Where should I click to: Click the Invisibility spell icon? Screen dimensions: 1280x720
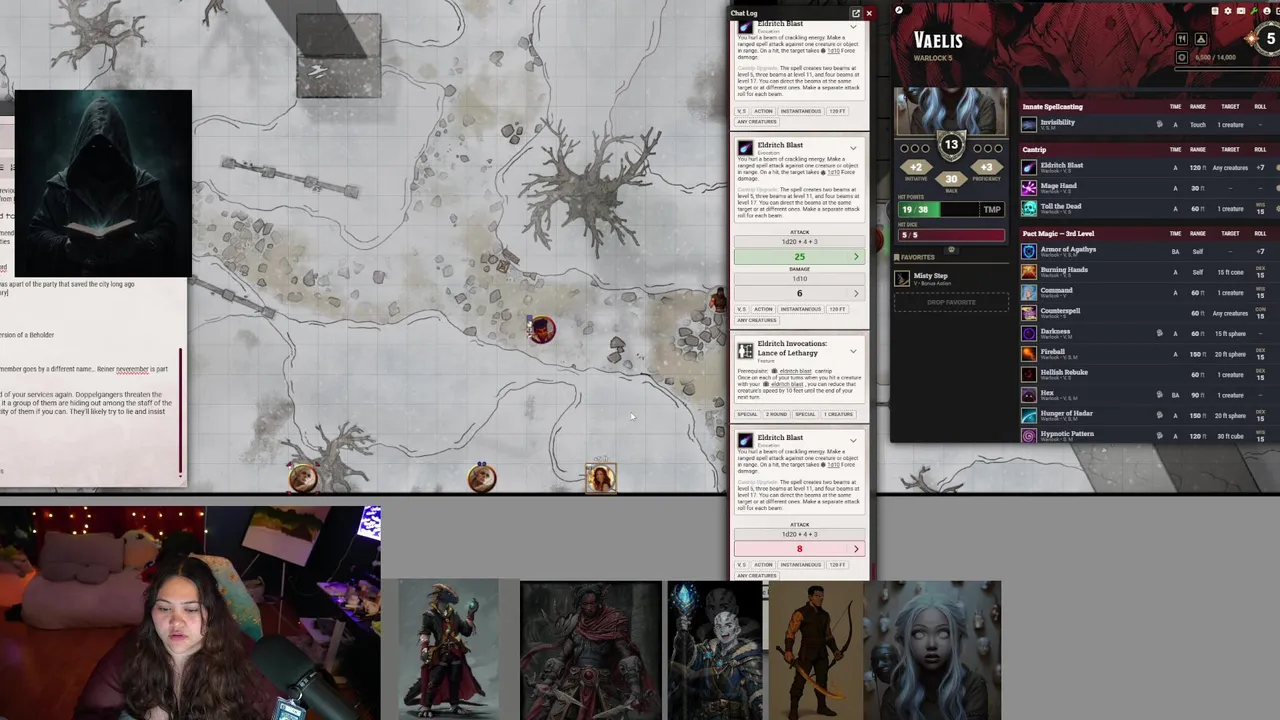(1029, 125)
